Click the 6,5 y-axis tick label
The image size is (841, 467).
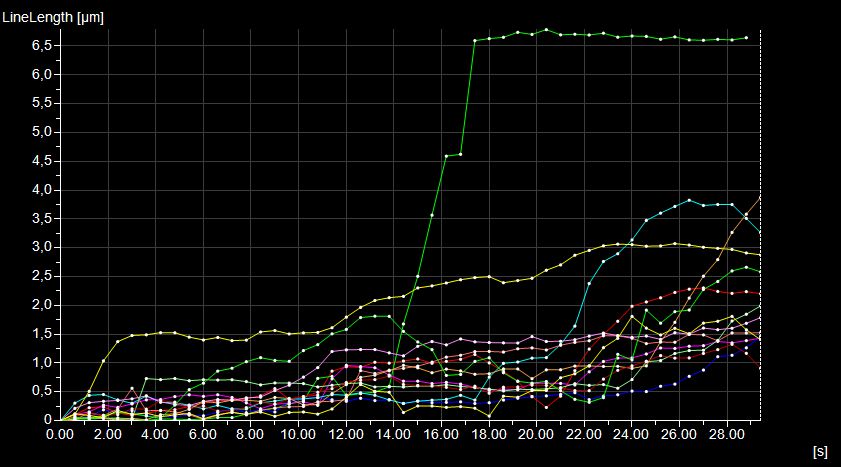click(x=41, y=46)
